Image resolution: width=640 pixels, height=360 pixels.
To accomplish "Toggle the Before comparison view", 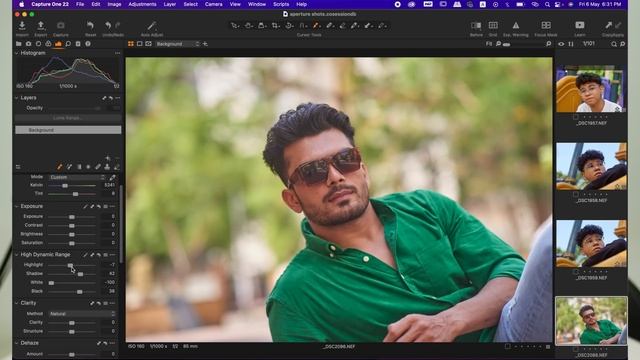I will tap(476, 26).
